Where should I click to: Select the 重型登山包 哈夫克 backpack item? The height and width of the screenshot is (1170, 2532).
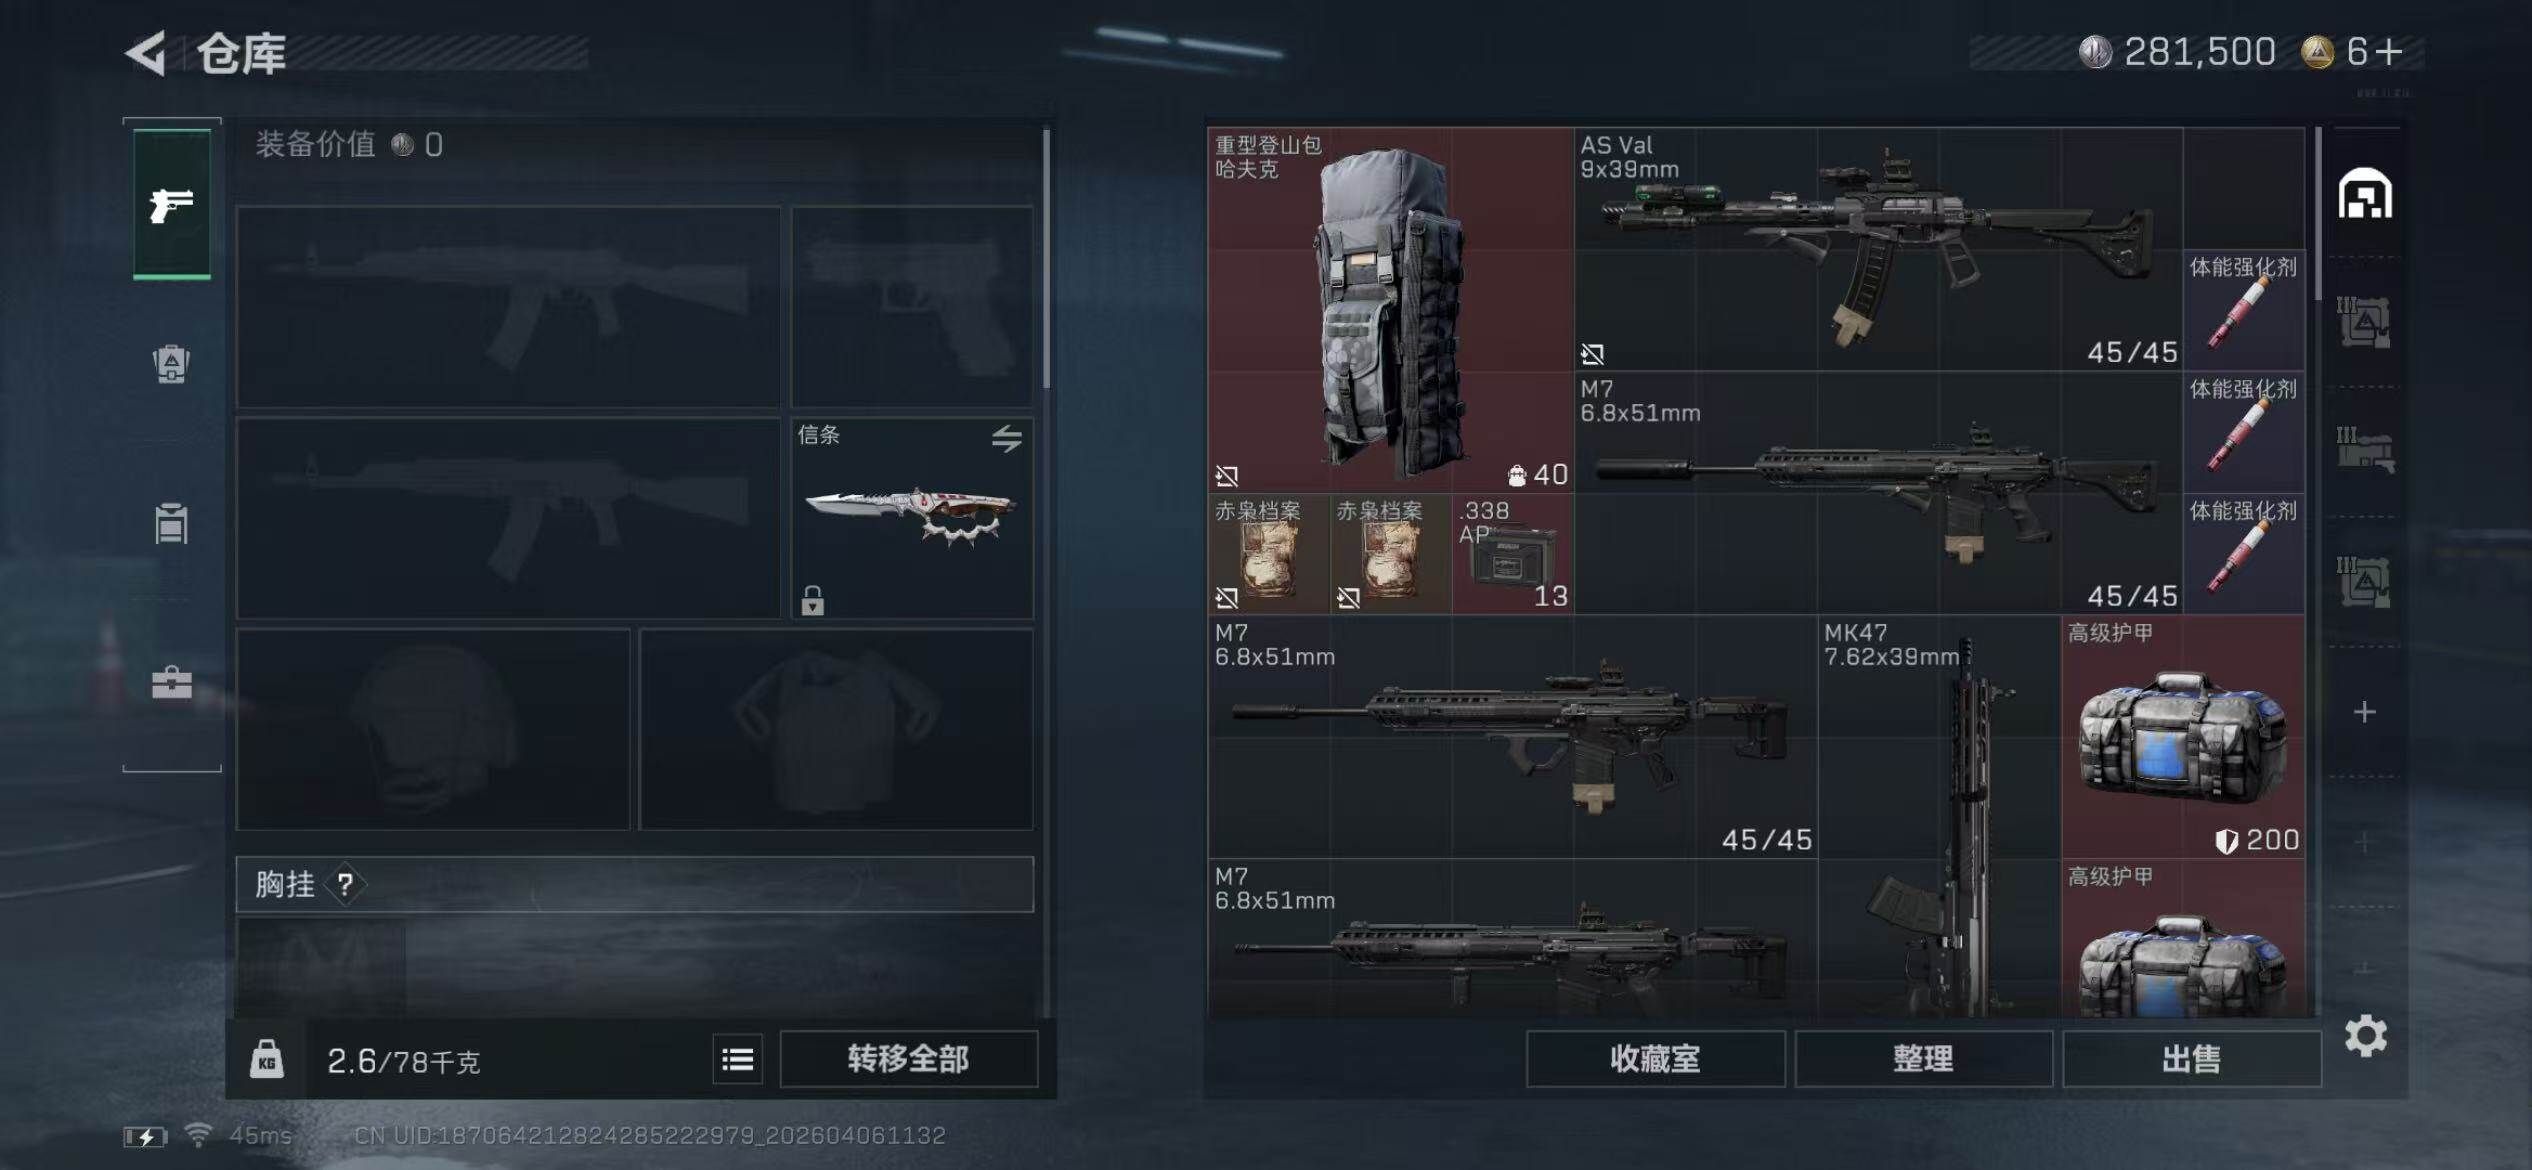1391,310
